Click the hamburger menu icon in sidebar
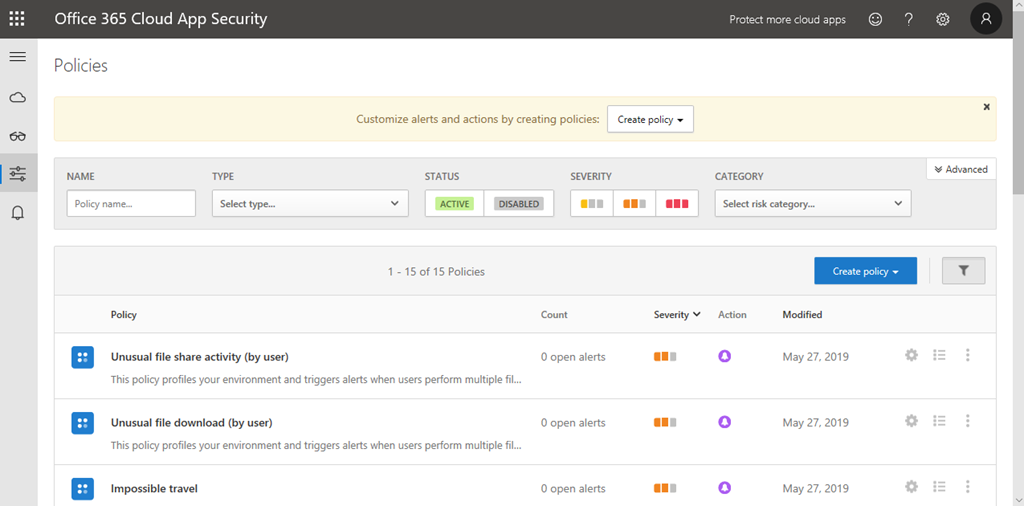The height and width of the screenshot is (506, 1024). (x=17, y=57)
